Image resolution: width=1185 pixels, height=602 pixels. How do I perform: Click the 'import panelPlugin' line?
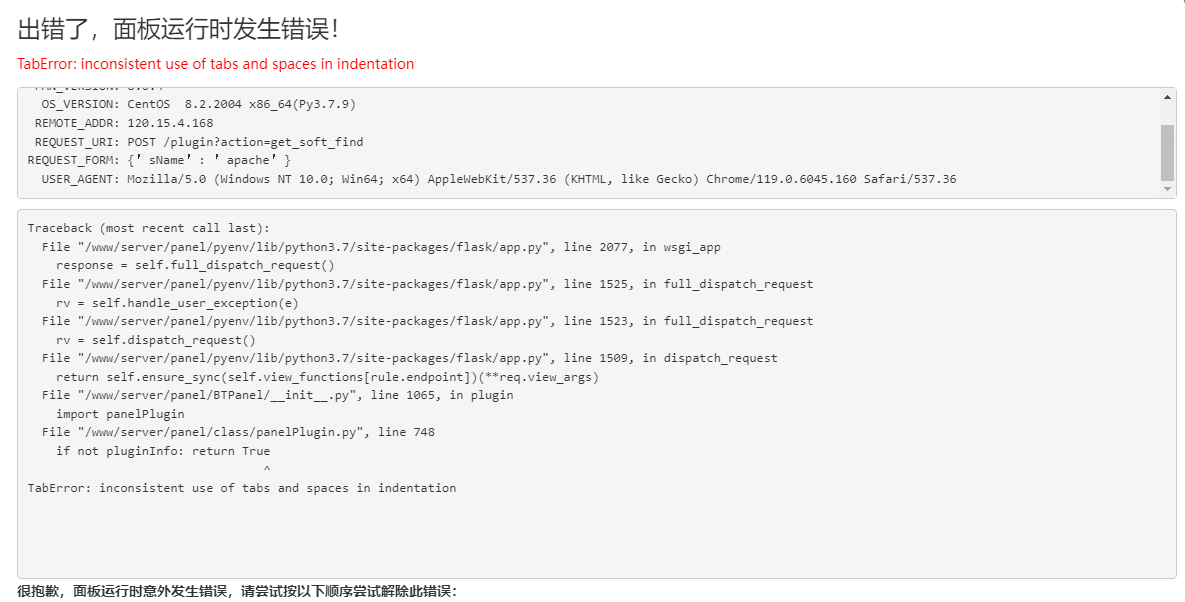[x=120, y=414]
